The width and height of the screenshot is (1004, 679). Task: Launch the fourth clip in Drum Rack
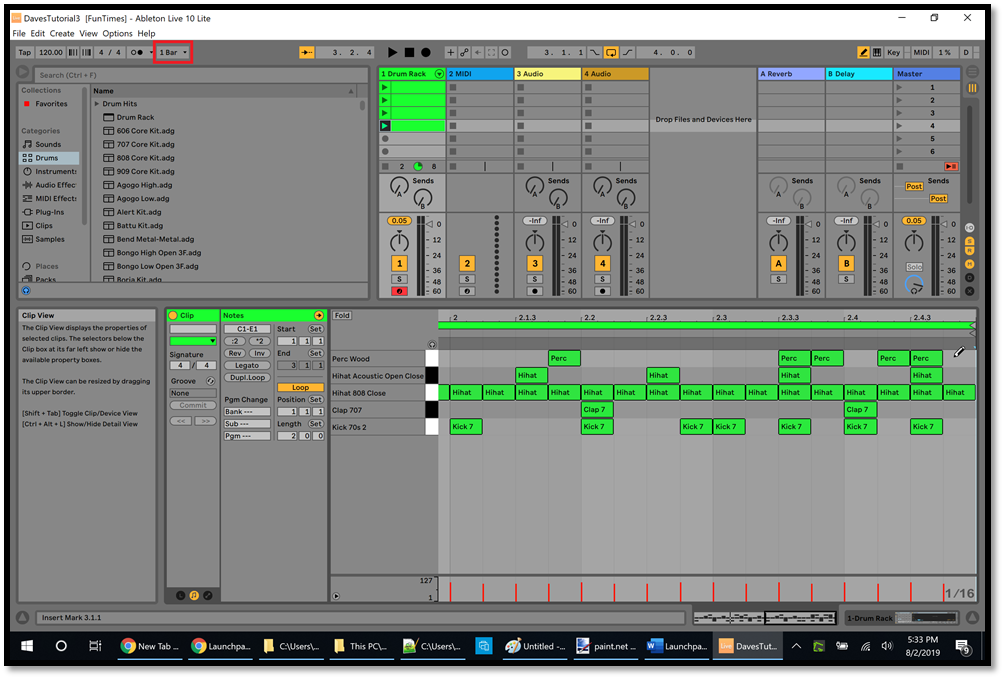(385, 126)
